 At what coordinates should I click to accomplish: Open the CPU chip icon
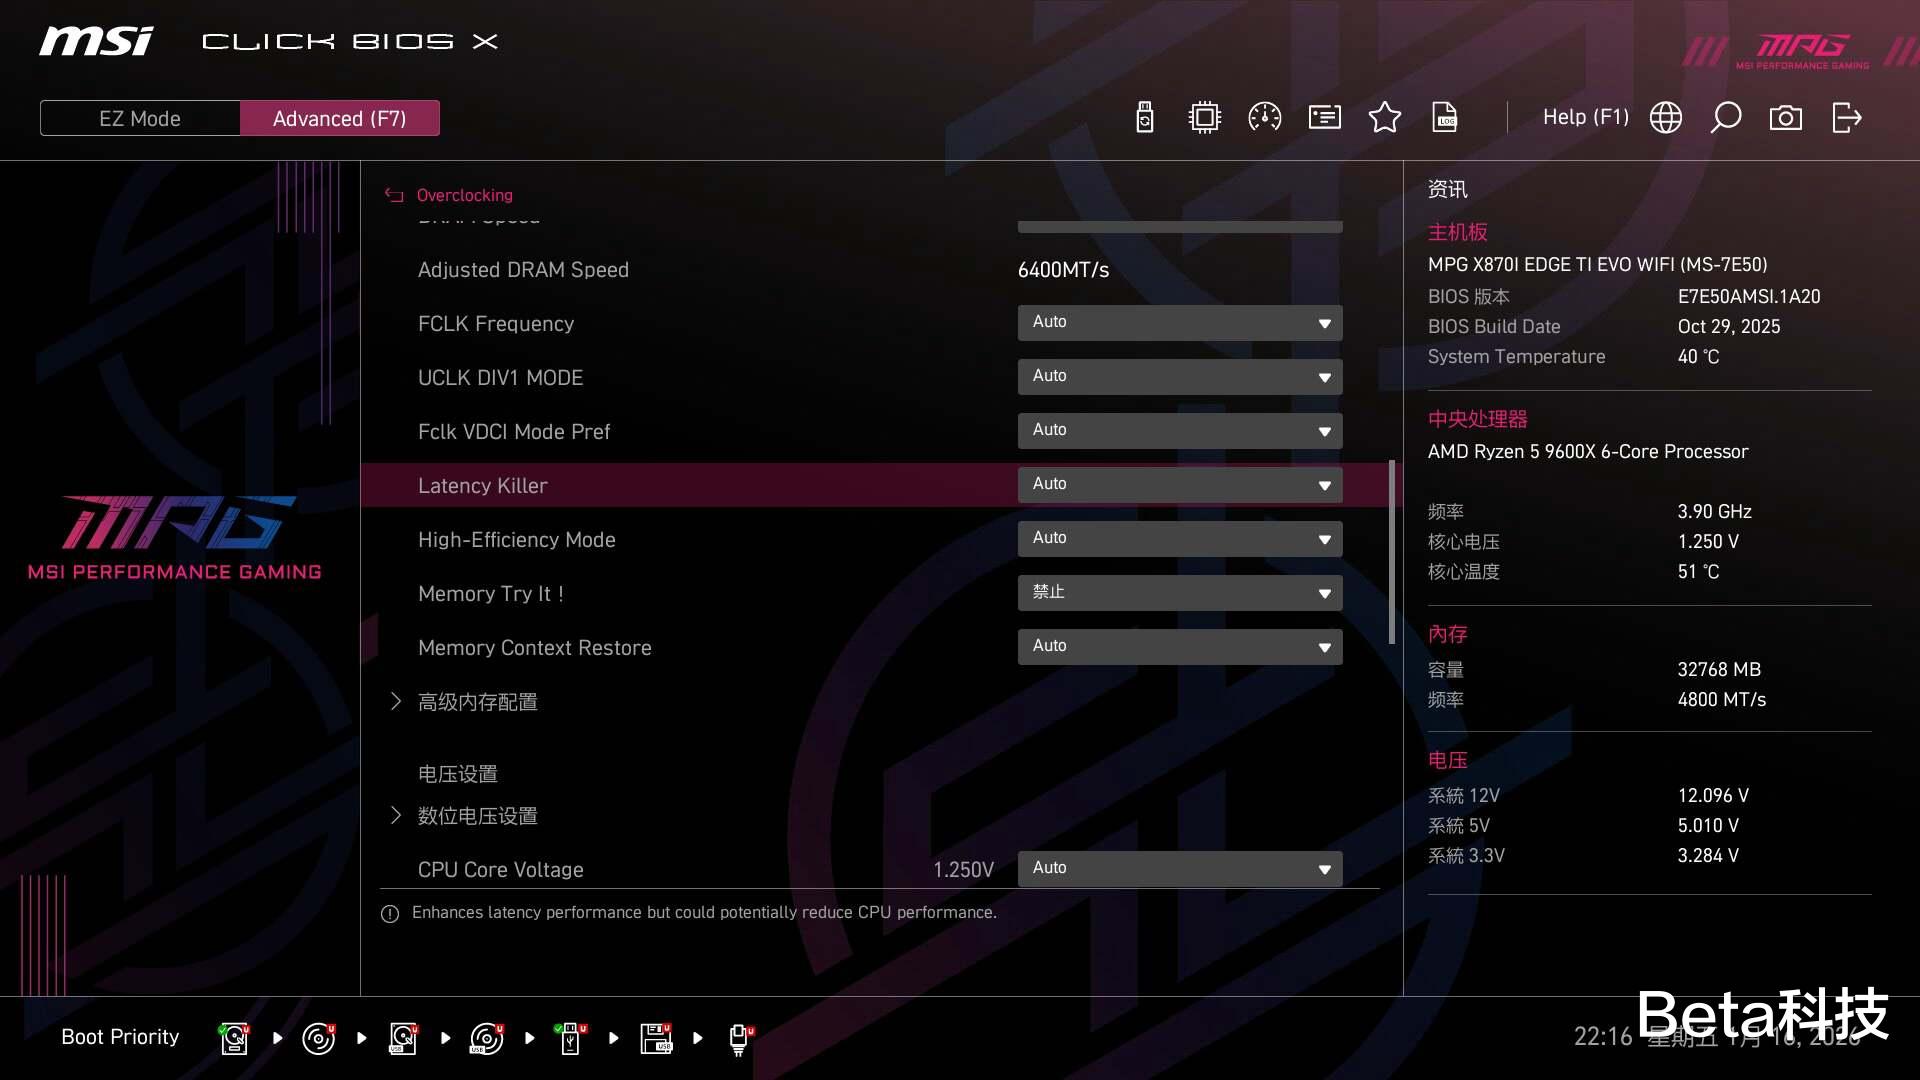pos(1205,118)
